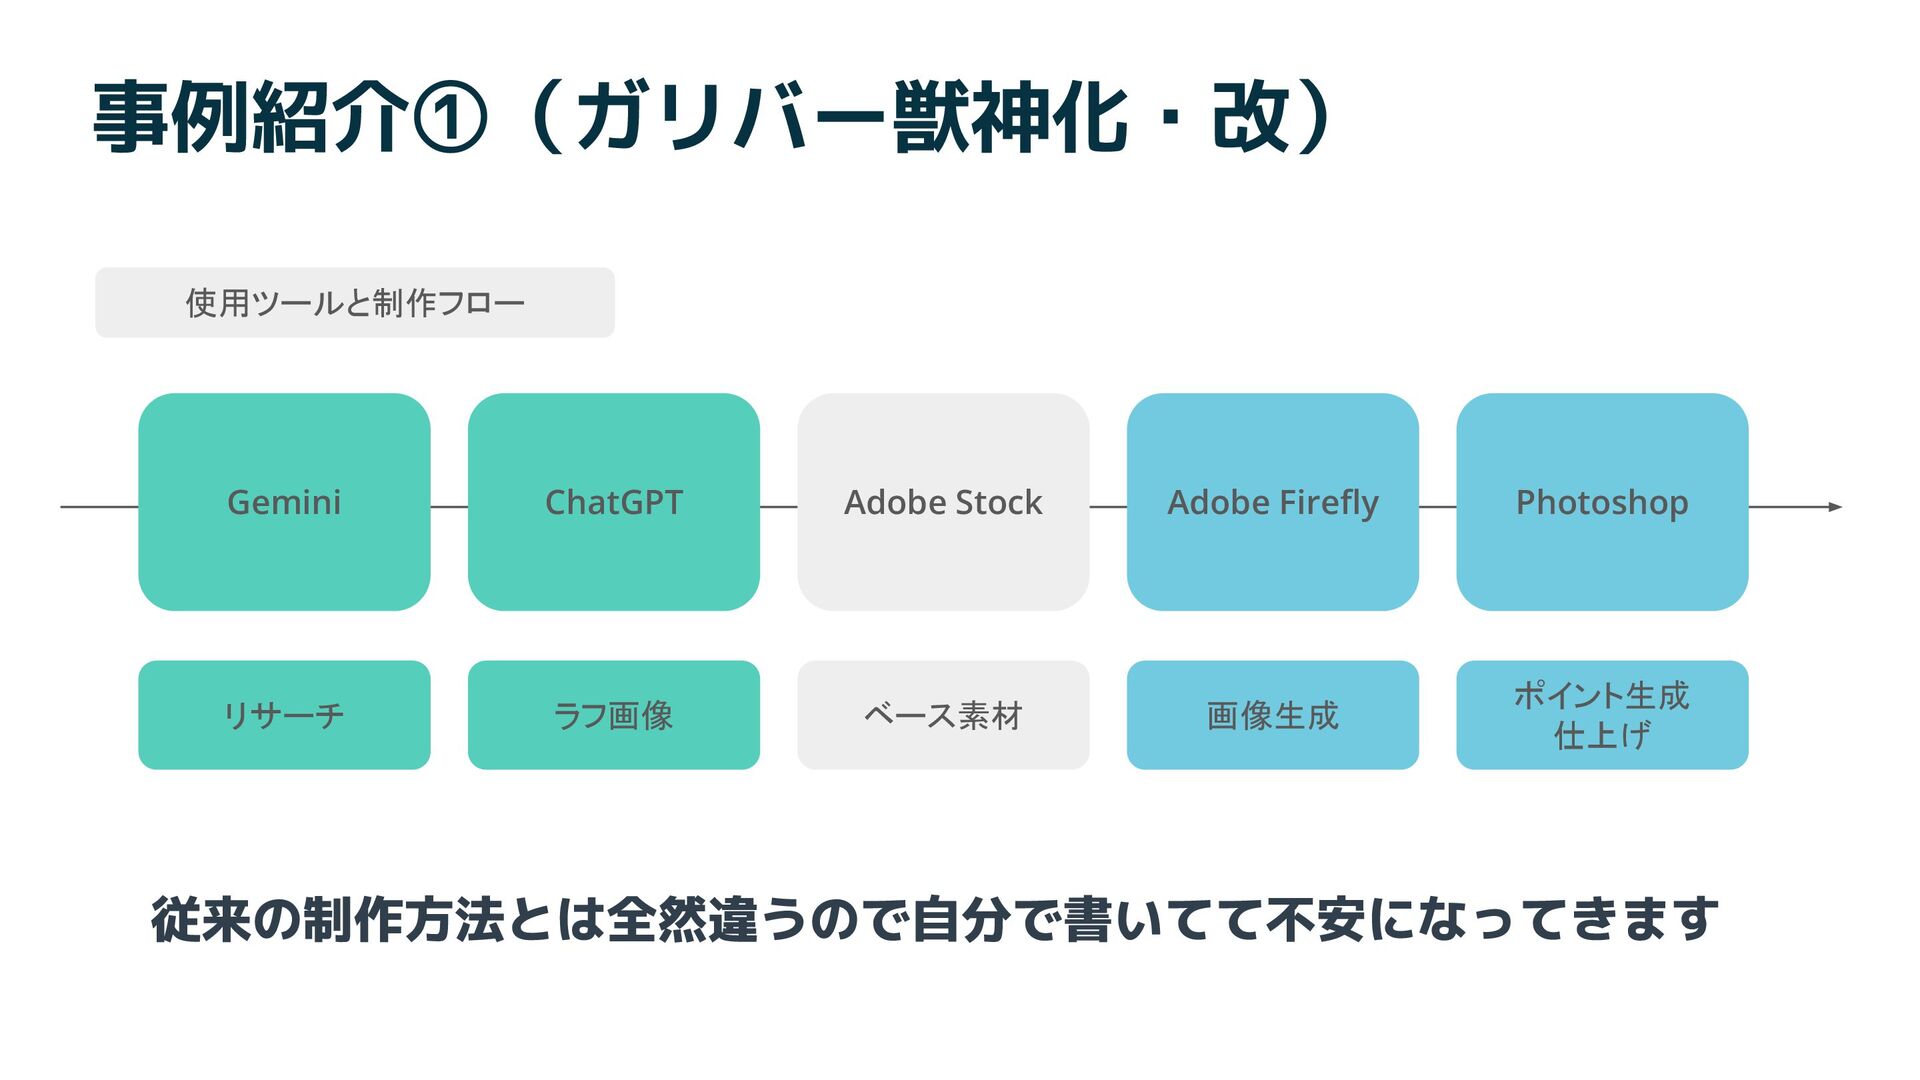Click the bottom sentence starting with 従来の制作方法
Screen dimensions: 1920x1080
click(x=935, y=919)
